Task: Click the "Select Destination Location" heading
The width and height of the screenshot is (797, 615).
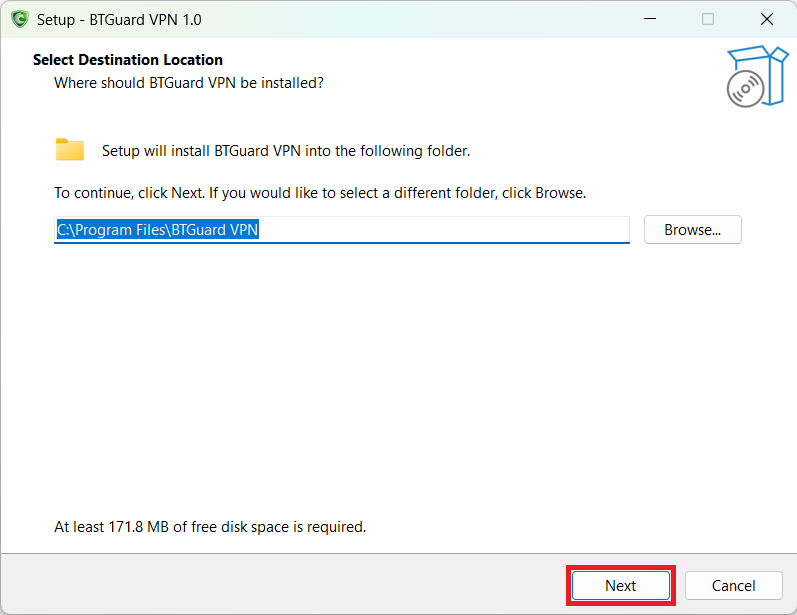Action: (128, 60)
